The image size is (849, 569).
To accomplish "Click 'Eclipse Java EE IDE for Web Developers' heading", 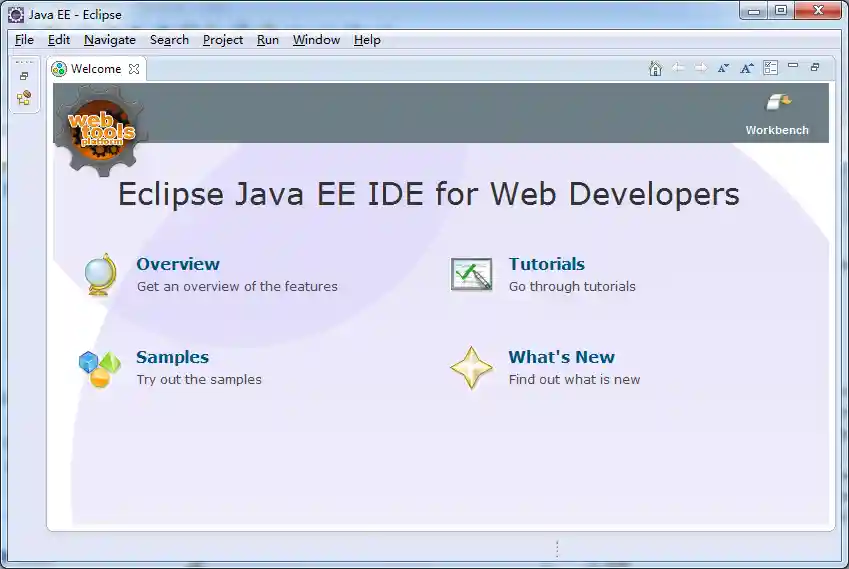I will [x=429, y=194].
